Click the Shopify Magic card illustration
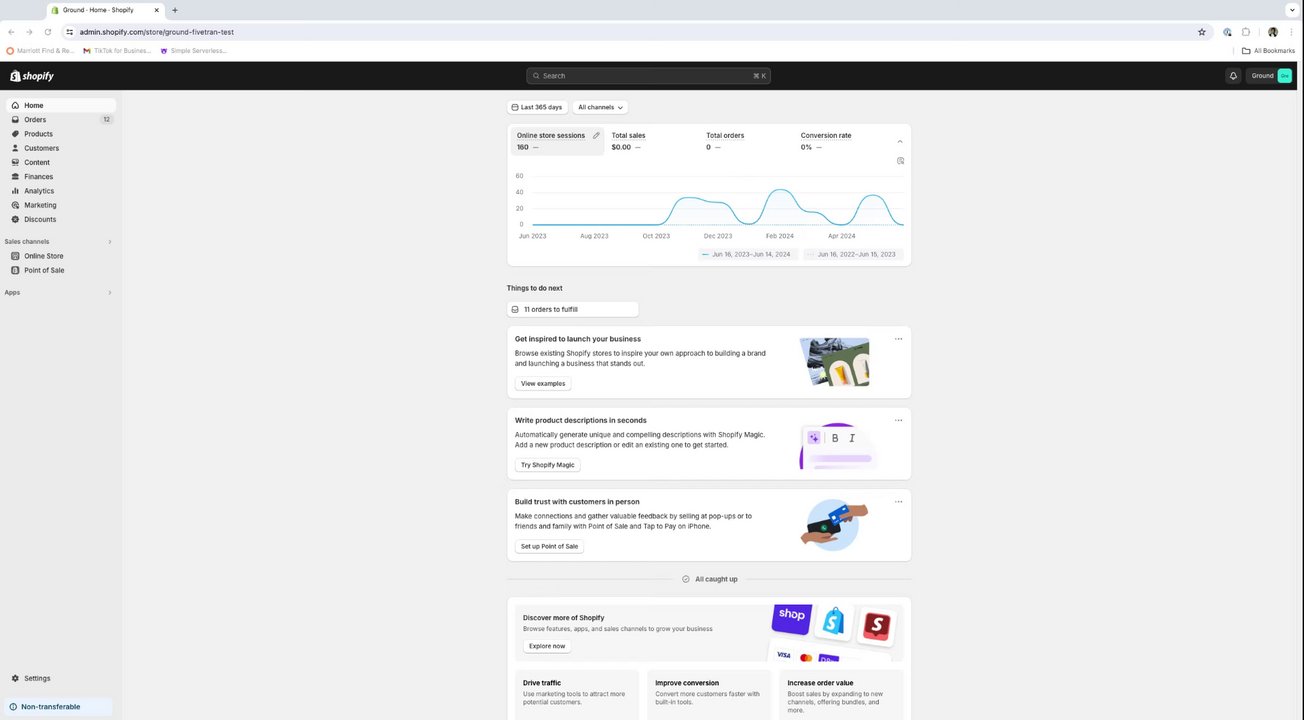The width and height of the screenshot is (1304, 720). (x=838, y=446)
